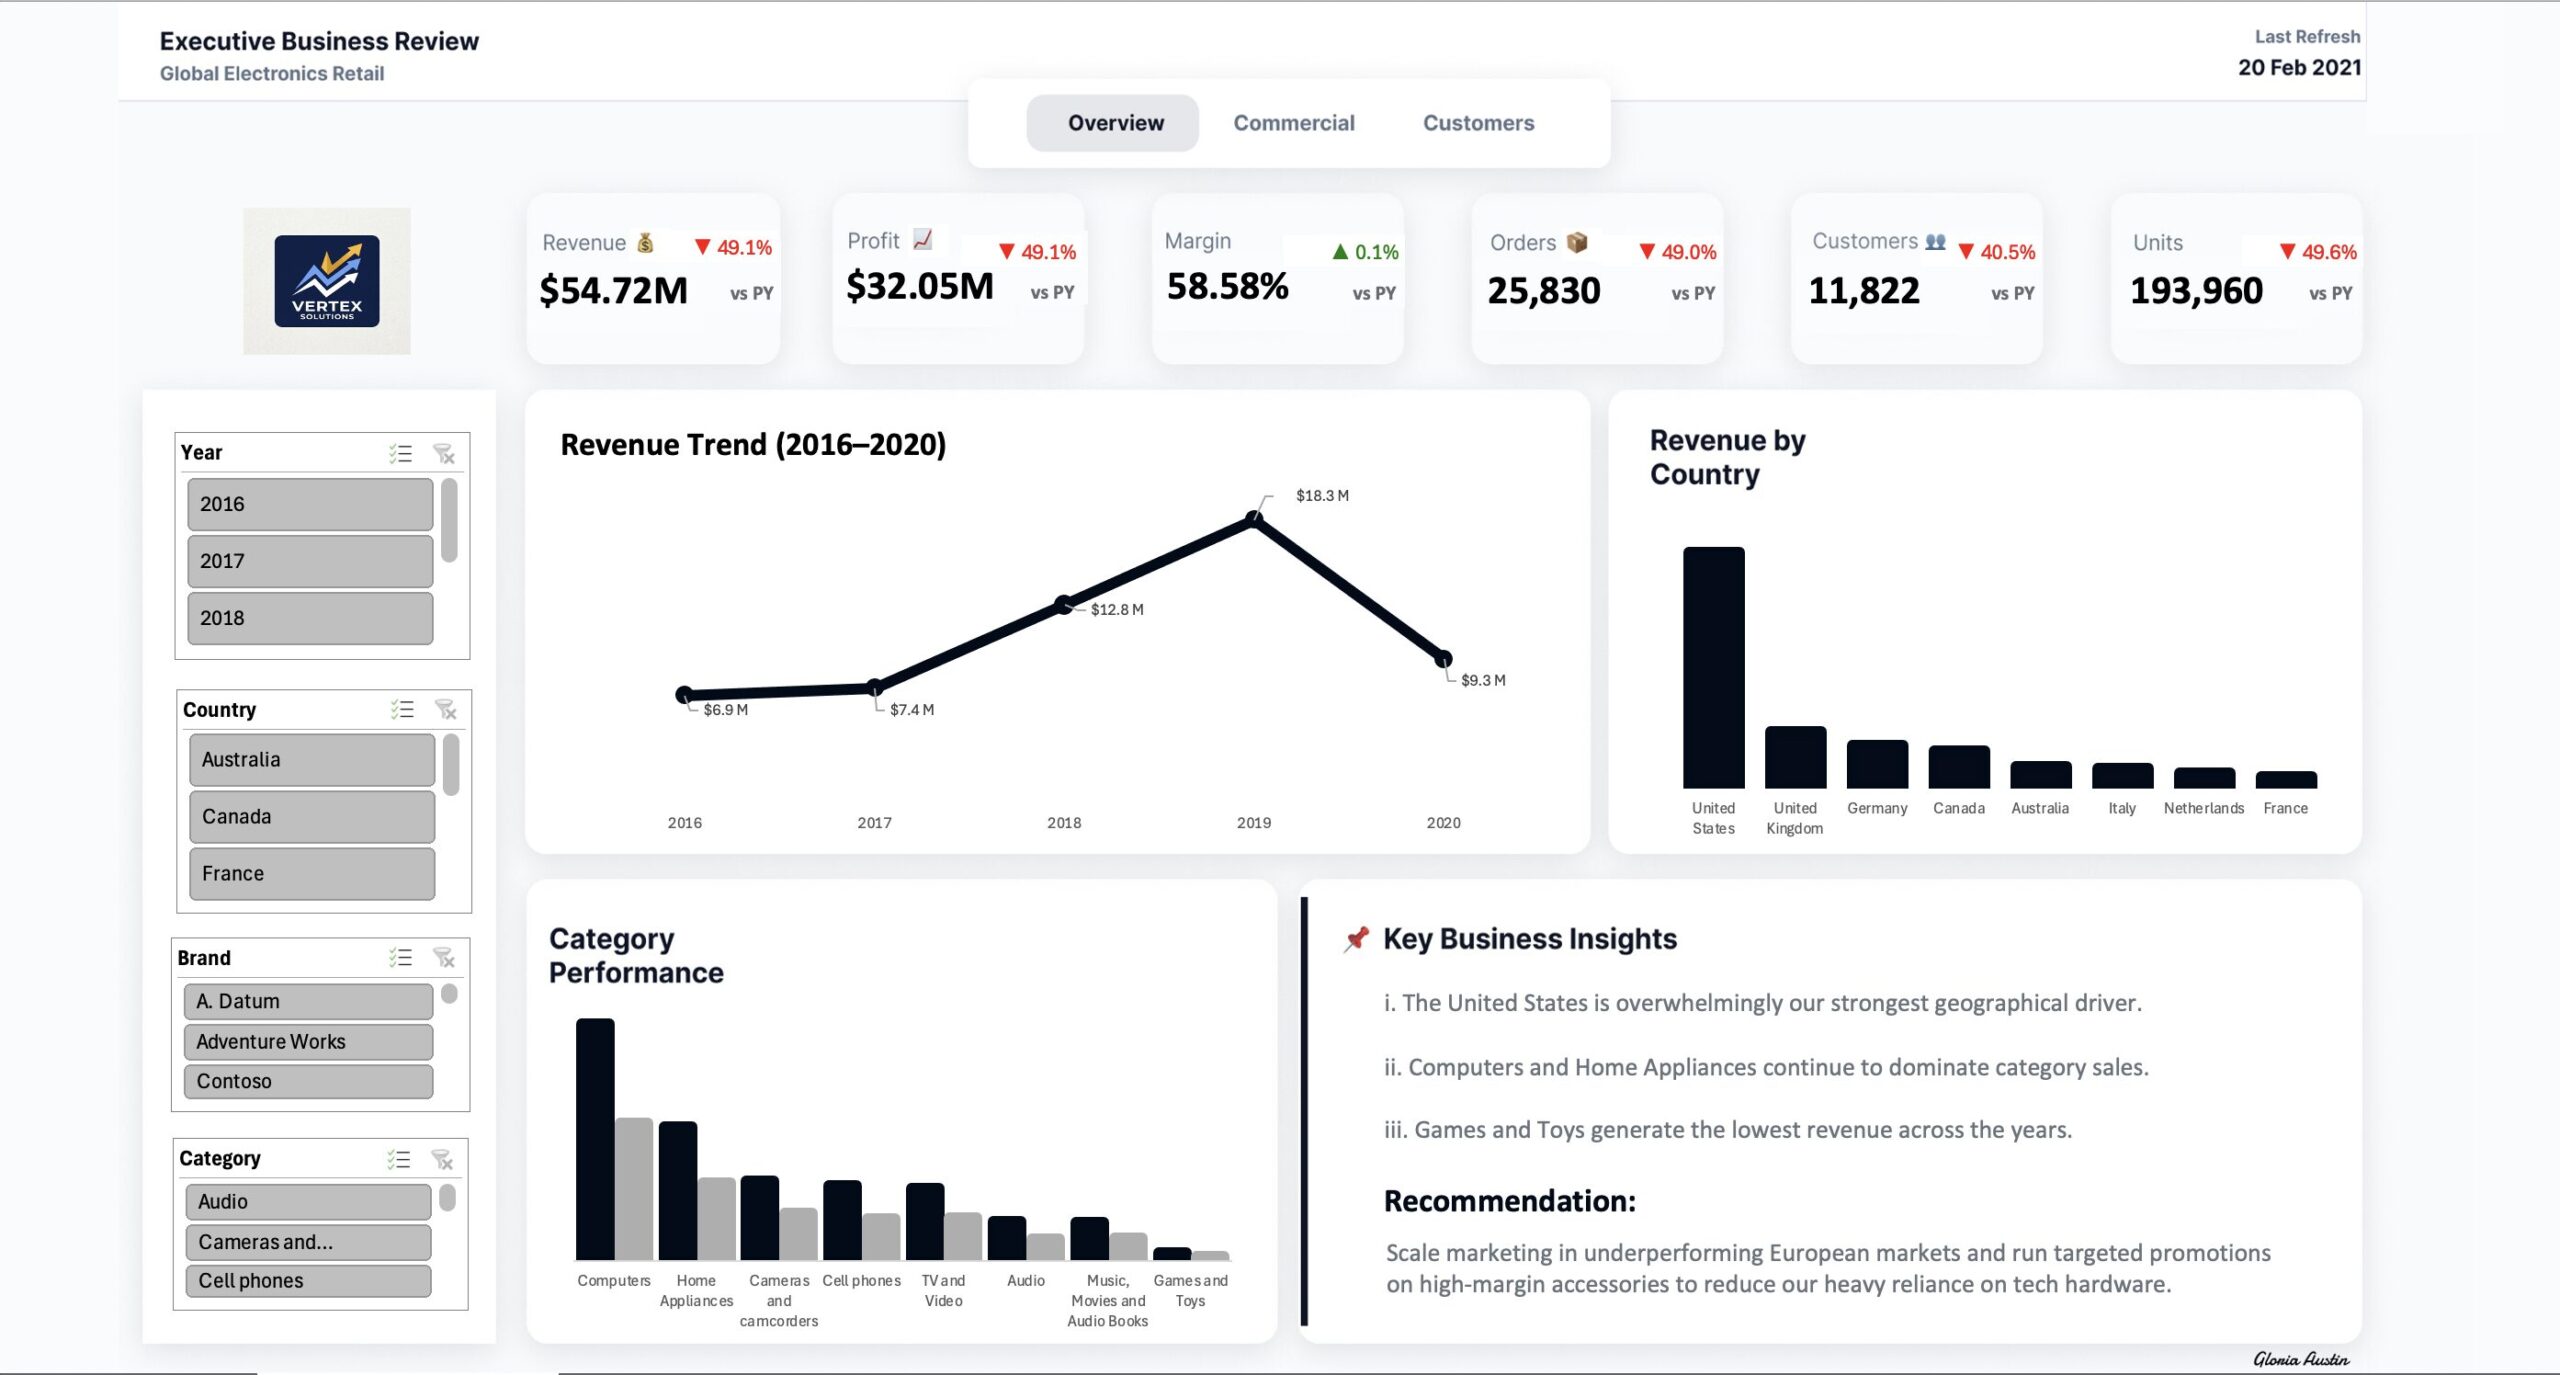Click the green up arrow on Margin card

[1340, 252]
